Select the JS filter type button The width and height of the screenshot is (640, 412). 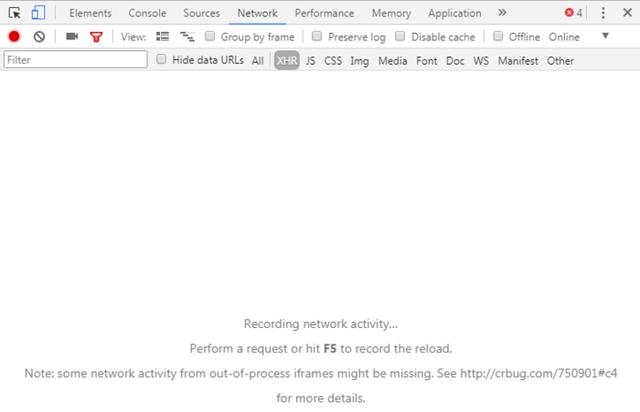click(x=311, y=61)
